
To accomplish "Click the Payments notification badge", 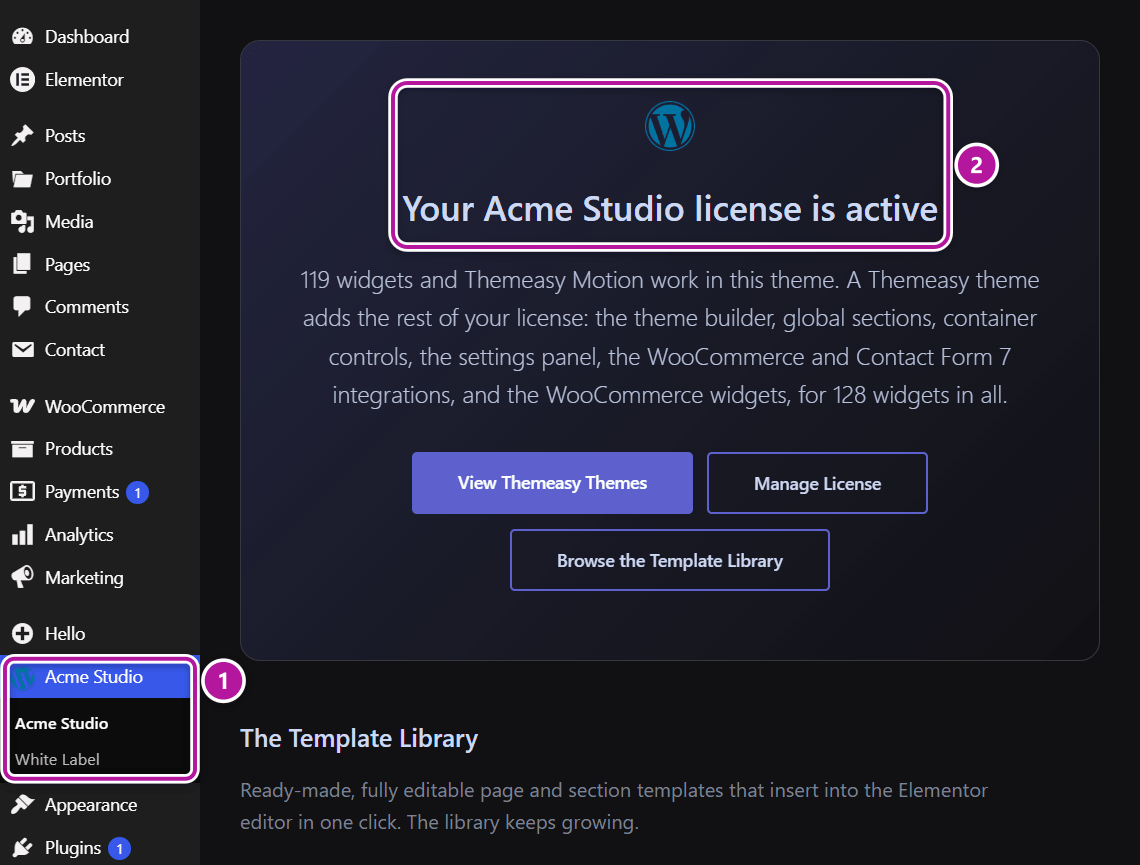I will tap(137, 493).
